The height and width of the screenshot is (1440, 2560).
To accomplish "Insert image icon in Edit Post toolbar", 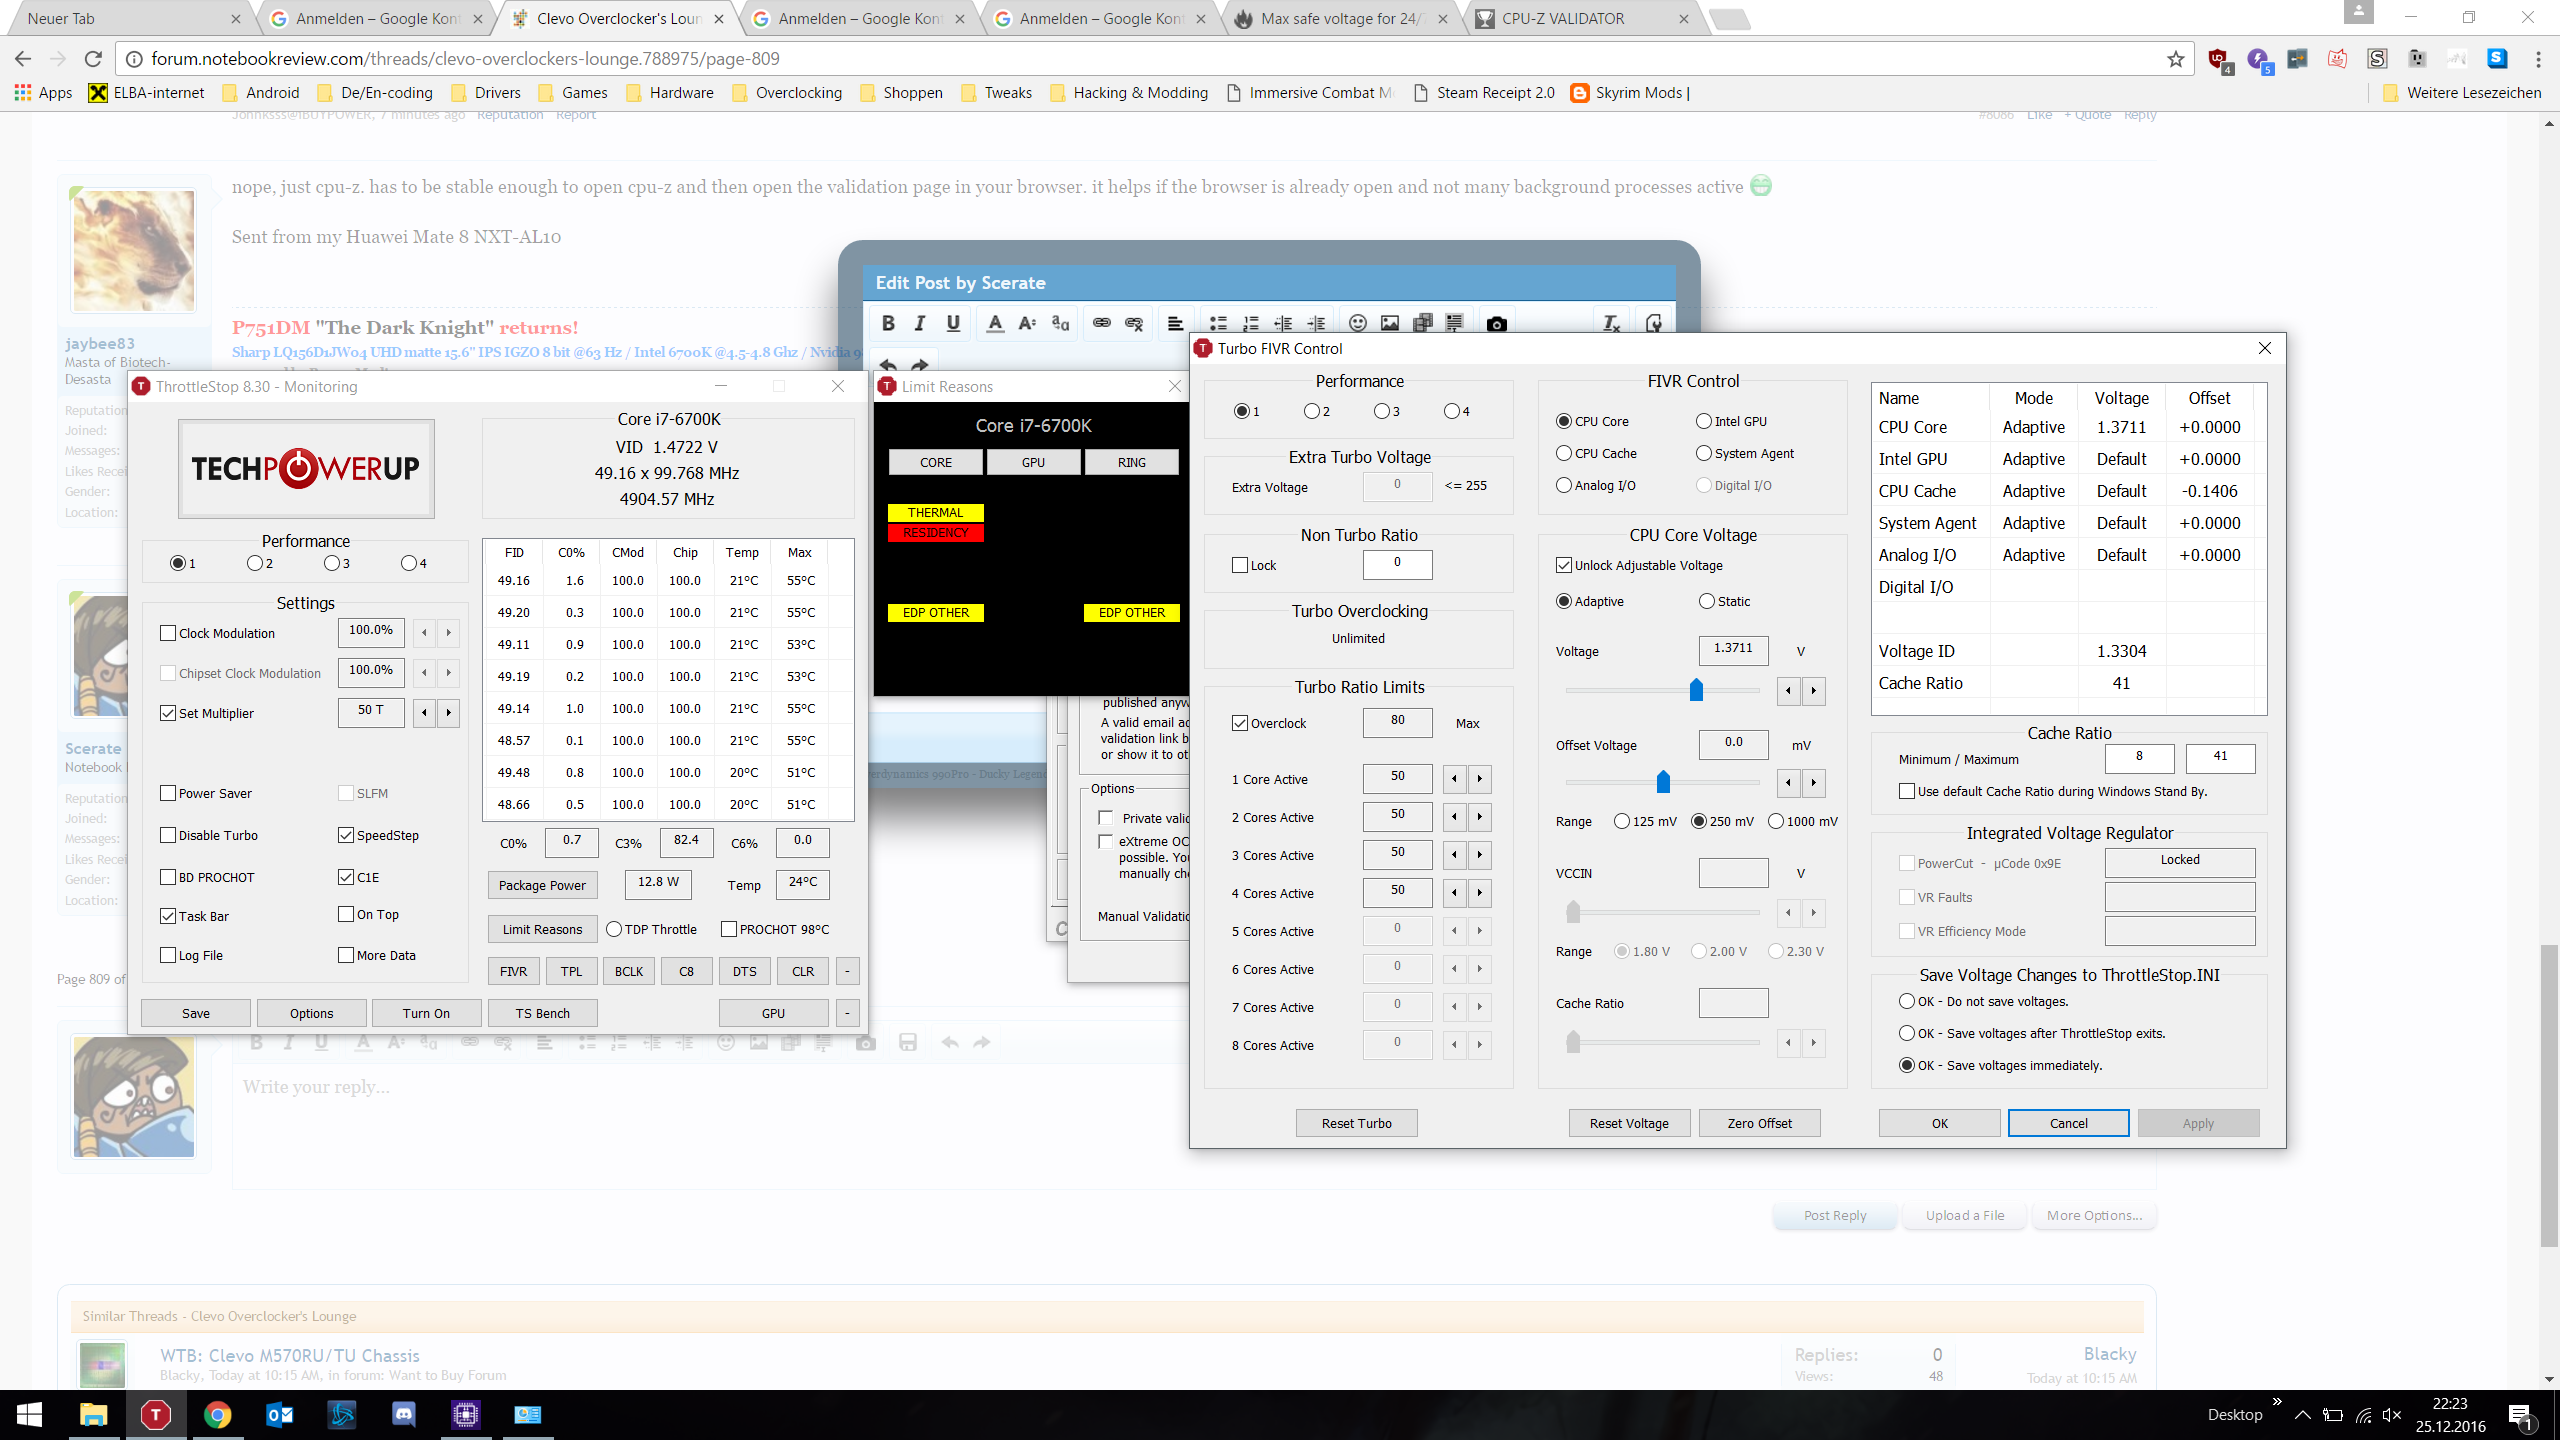I will click(1390, 323).
